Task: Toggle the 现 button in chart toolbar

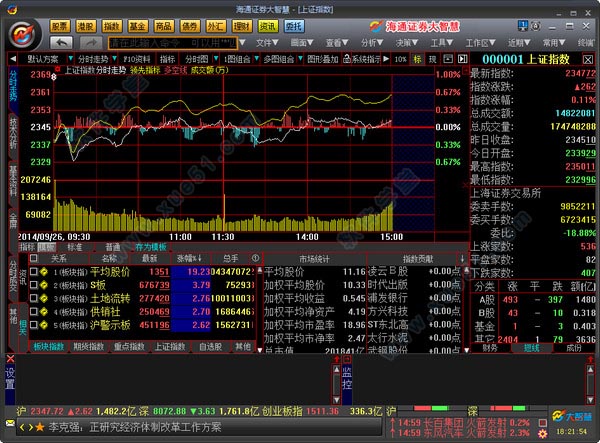Action: (x=432, y=59)
